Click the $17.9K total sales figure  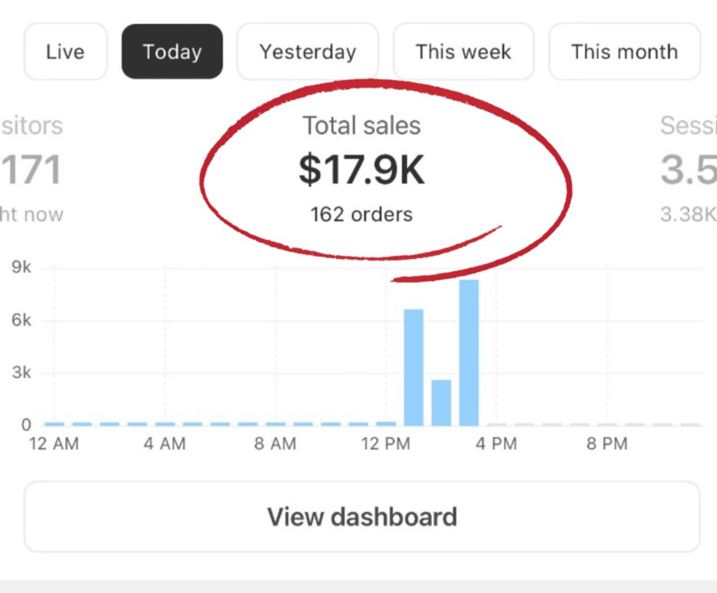[361, 170]
